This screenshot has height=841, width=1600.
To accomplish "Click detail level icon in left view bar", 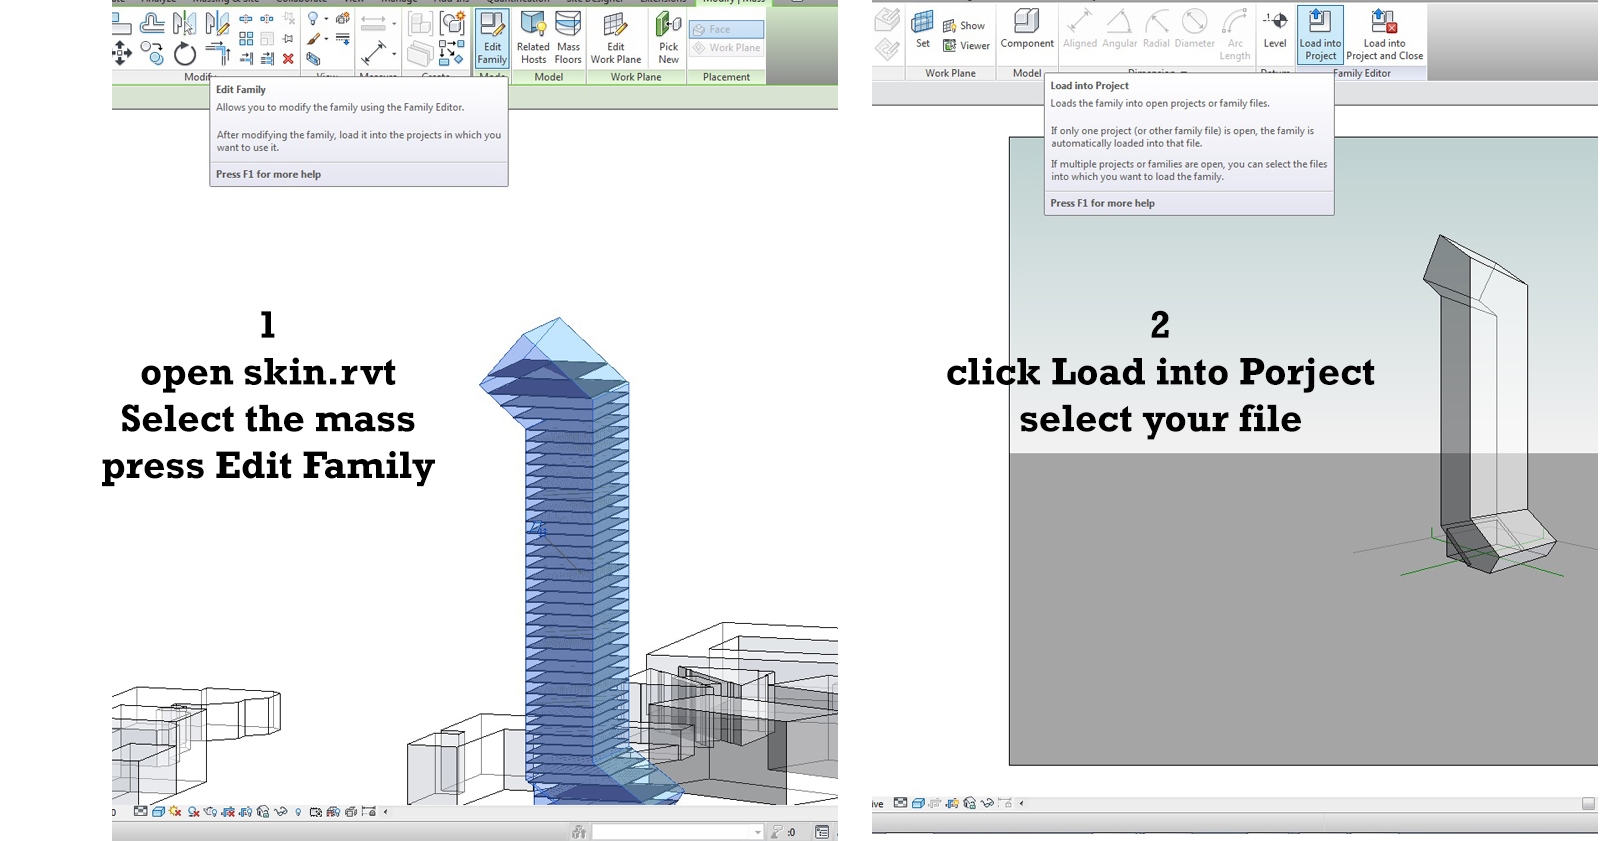I will (141, 812).
